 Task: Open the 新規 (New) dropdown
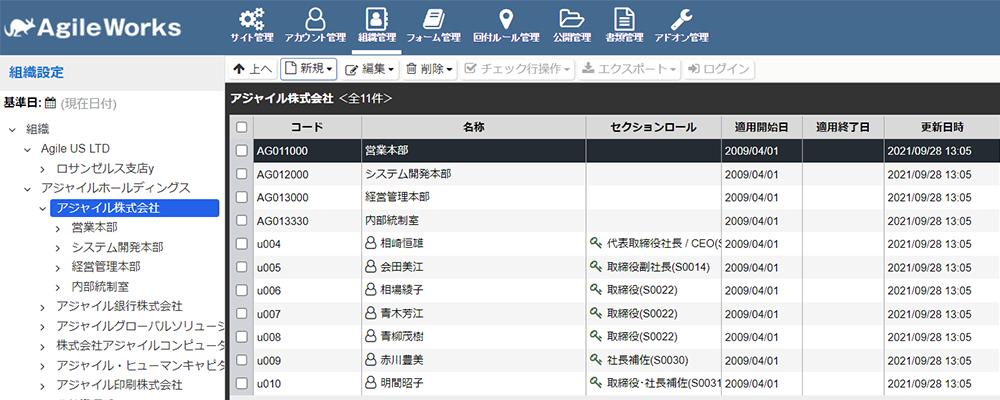[308, 69]
